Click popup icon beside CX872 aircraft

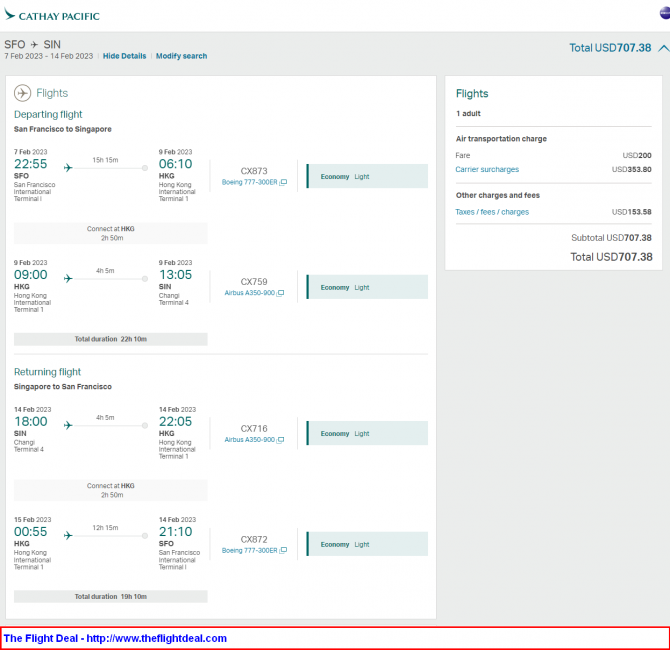coord(283,550)
